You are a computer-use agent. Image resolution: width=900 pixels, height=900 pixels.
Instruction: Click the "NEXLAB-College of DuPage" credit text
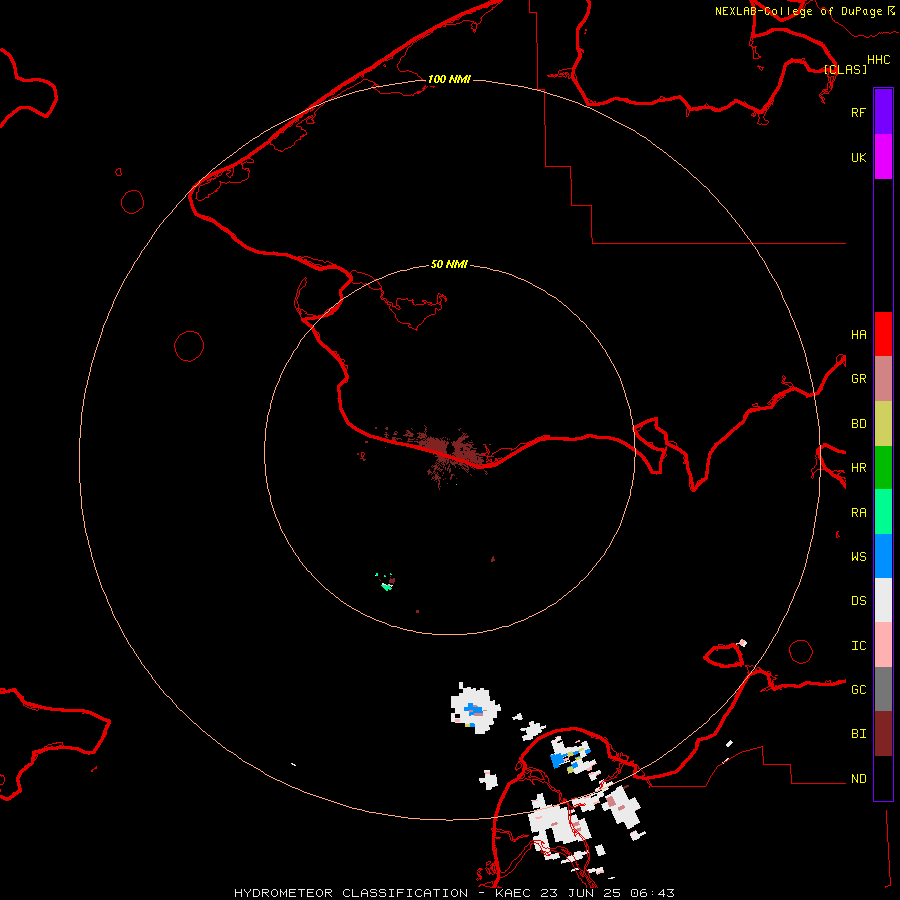[798, 11]
